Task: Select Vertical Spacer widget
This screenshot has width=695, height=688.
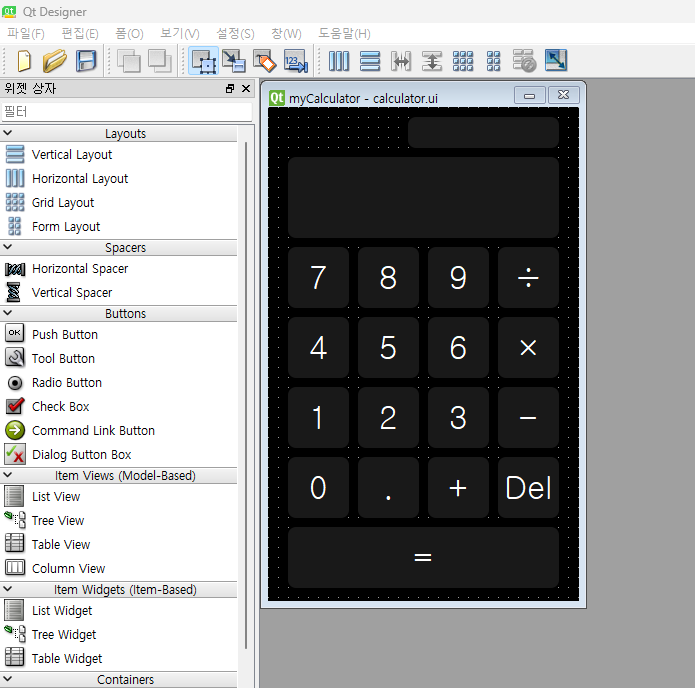Action: [x=72, y=293]
